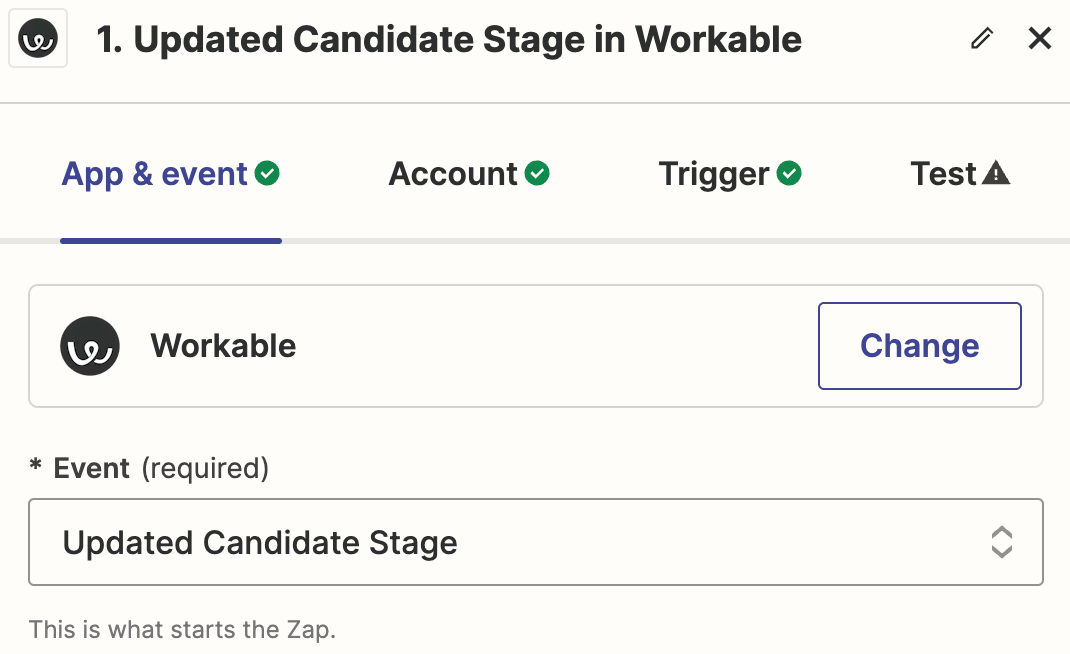Switch to the App & event tab
Screen dimensions: 1070x654
click(x=155, y=174)
